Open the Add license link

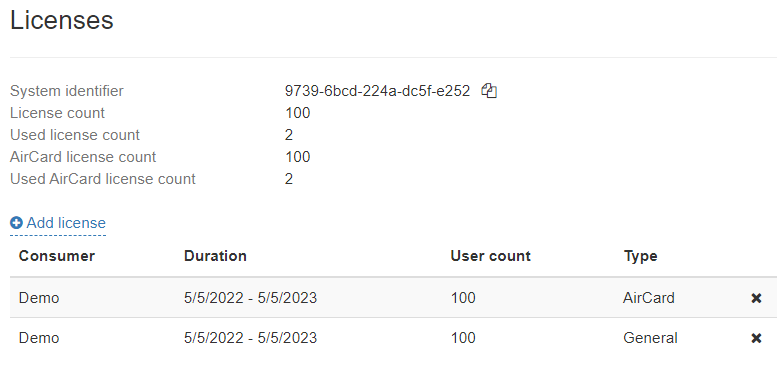tap(58, 223)
